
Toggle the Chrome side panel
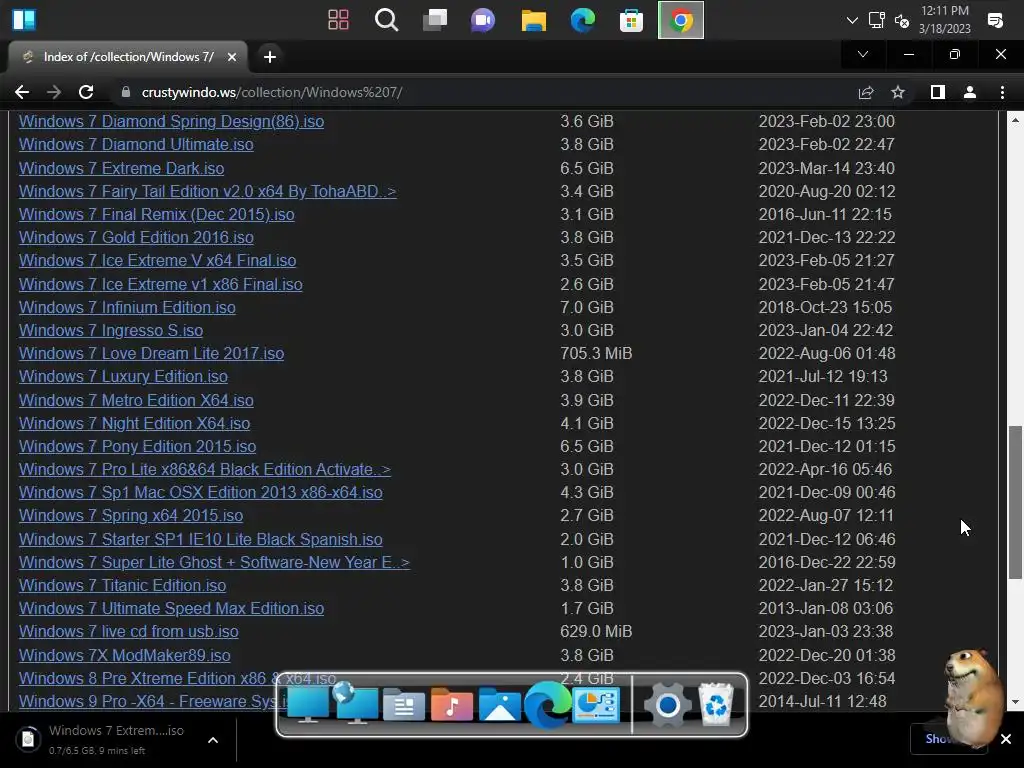tap(938, 92)
